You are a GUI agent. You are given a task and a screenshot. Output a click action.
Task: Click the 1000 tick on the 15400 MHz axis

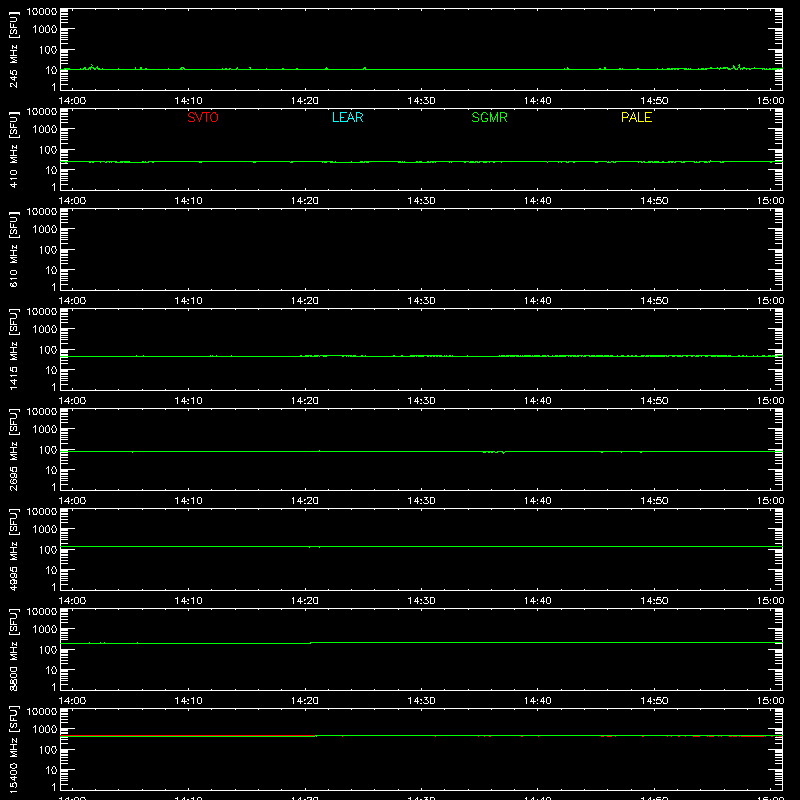[45, 730]
